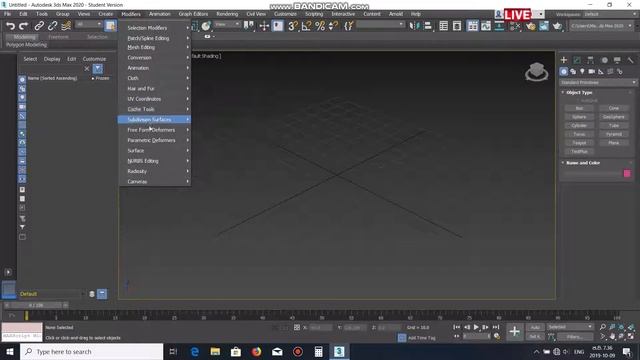This screenshot has height=360, width=640.
Task: Open the Schematic View icon
Action: coord(499,26)
